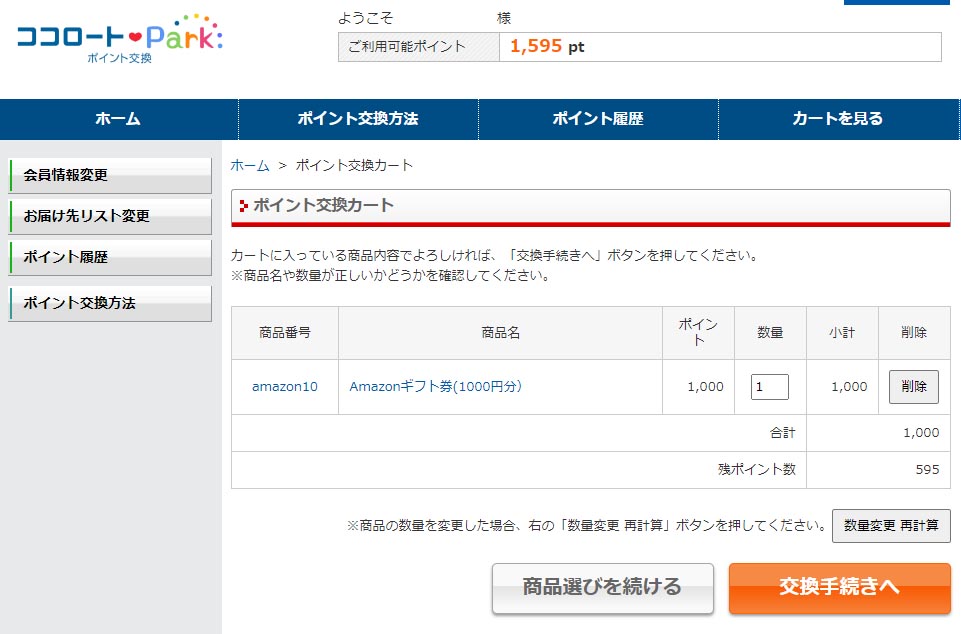
Task: Click the ご利用可能ポイント label
Action: [x=407, y=47]
